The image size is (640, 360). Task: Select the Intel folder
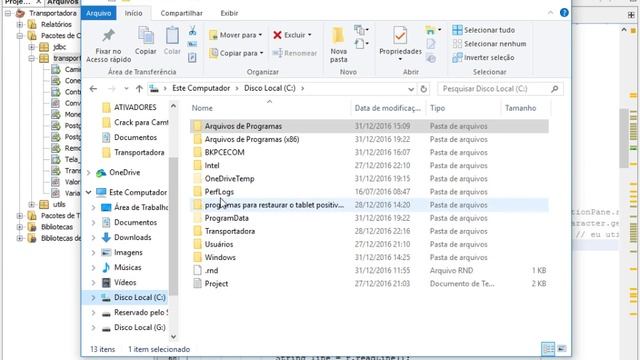coord(369,166)
